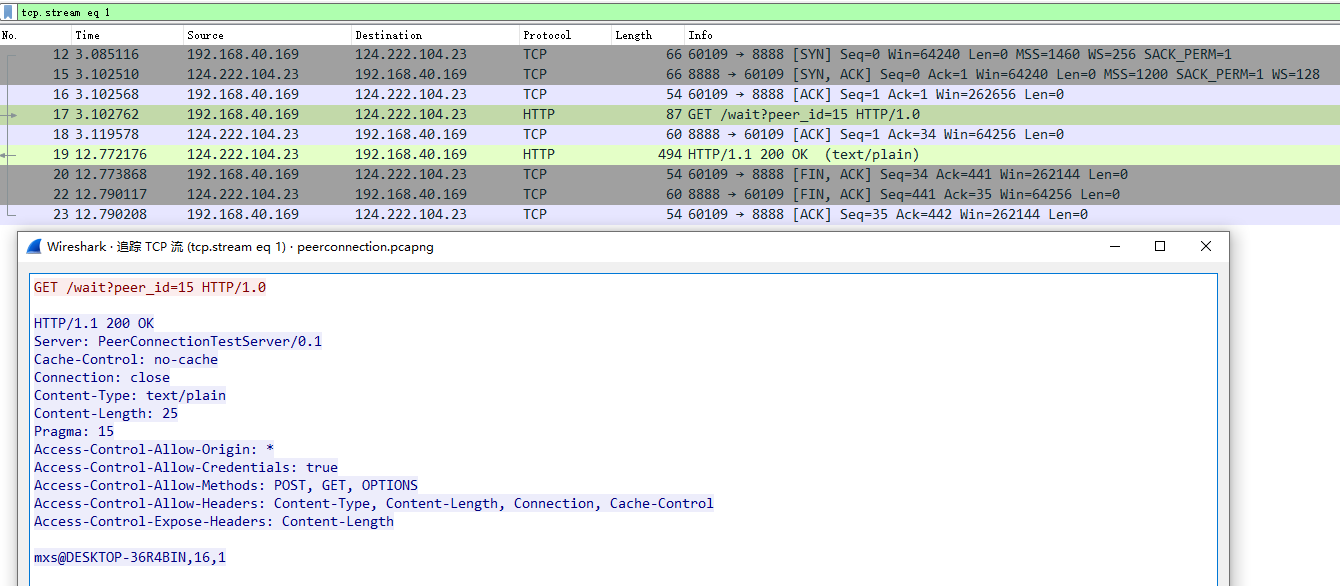
Task: Sort packets by the No. column header
Action: [x=36, y=35]
